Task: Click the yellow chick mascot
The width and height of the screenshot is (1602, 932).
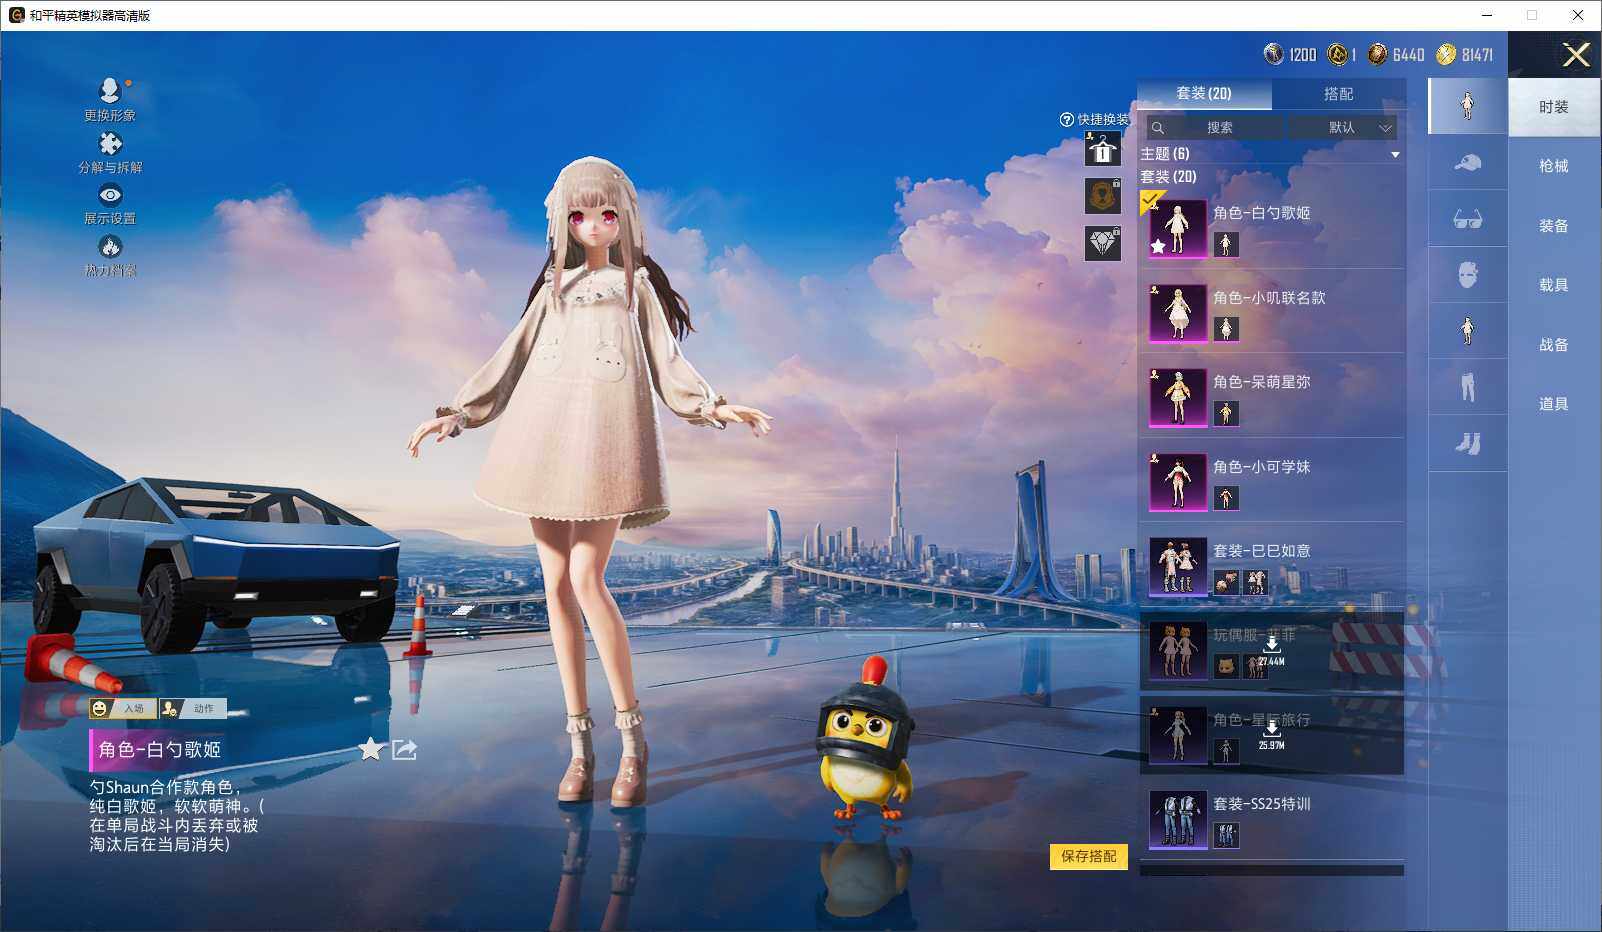Action: 866,738
